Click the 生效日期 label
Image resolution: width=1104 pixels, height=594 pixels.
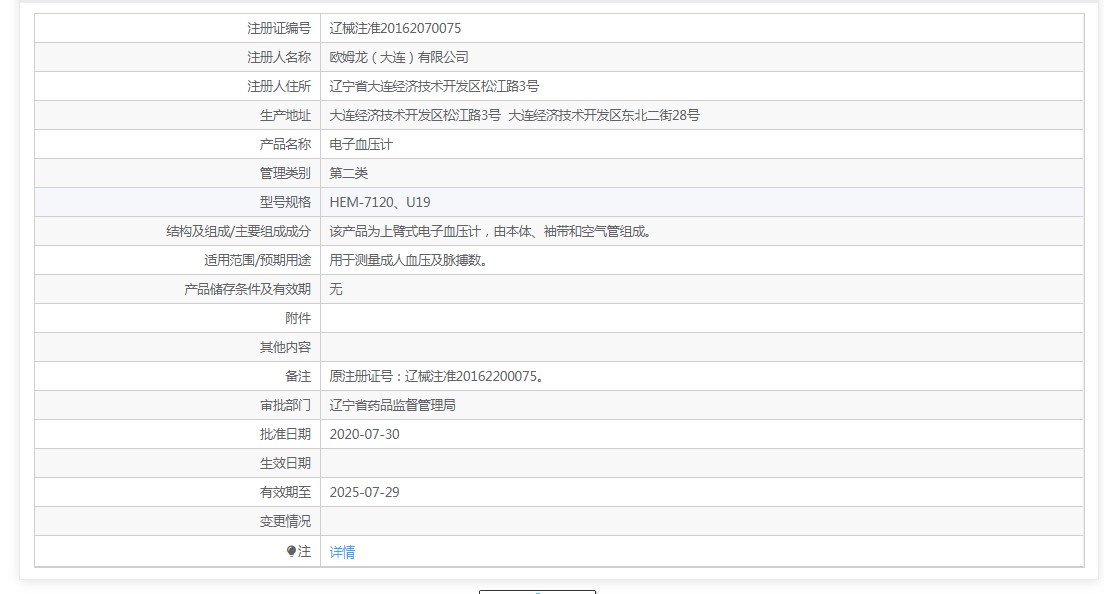point(285,463)
